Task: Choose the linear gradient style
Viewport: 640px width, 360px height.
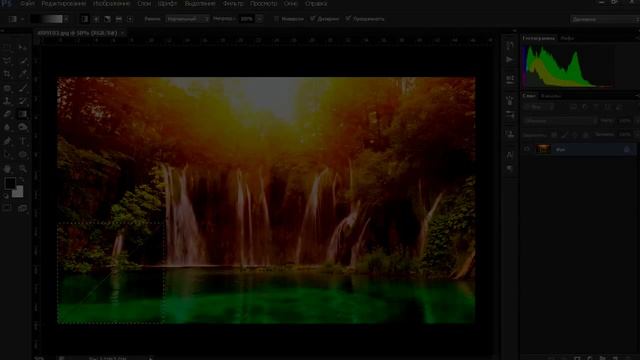Action: tap(84, 19)
